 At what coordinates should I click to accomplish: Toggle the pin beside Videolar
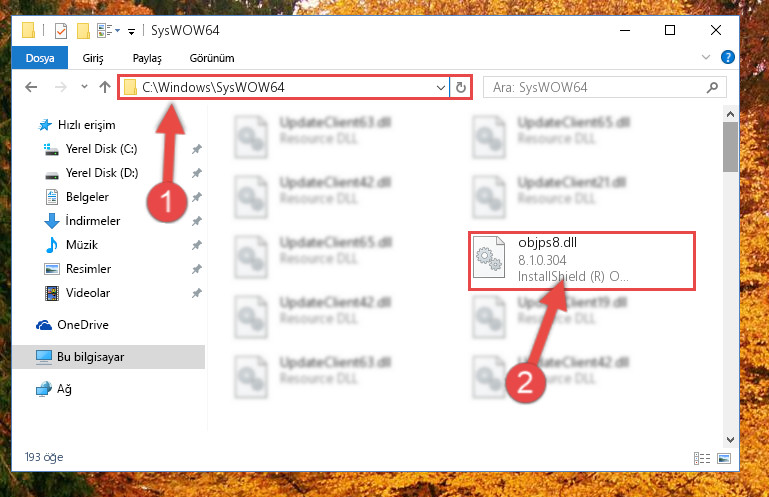pyautogui.click(x=197, y=293)
